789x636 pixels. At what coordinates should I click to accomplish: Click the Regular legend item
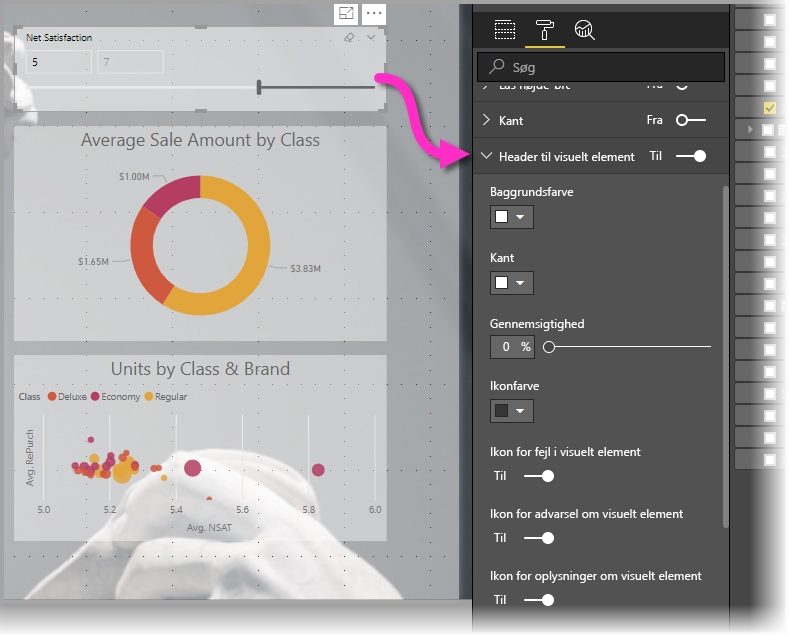[166, 396]
